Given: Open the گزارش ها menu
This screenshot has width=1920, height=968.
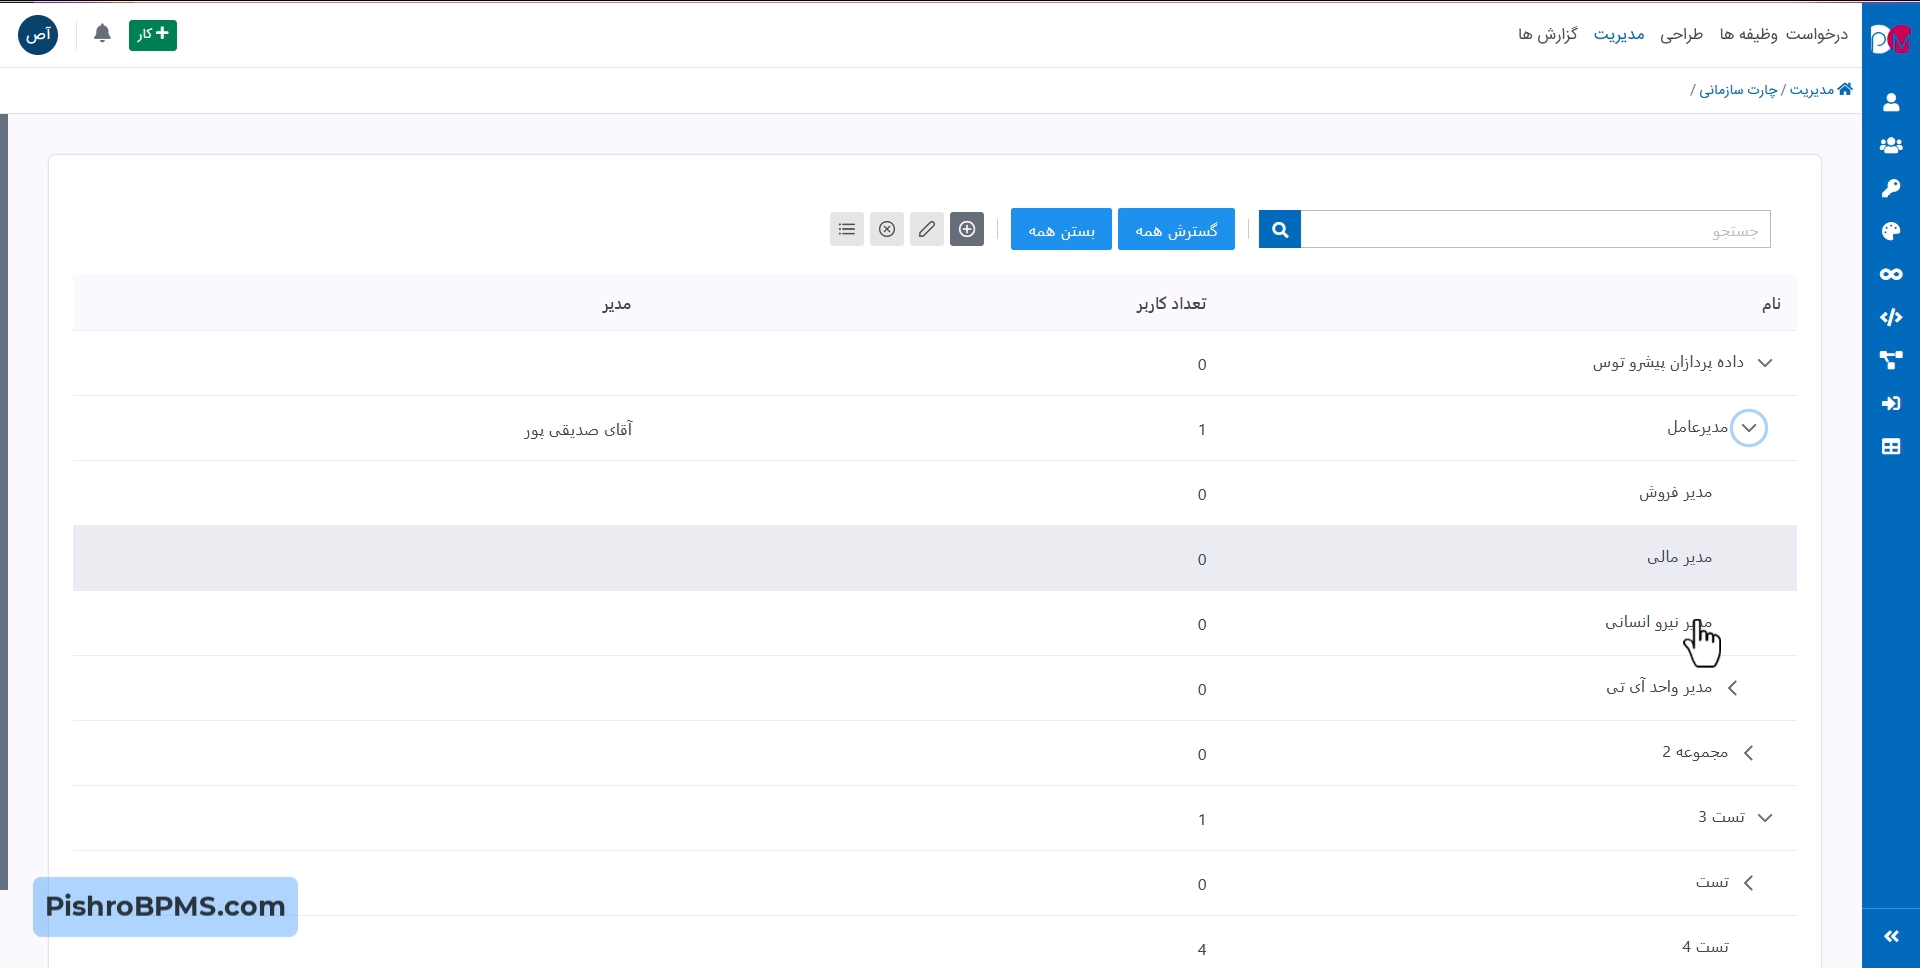Looking at the screenshot, I should [1547, 35].
